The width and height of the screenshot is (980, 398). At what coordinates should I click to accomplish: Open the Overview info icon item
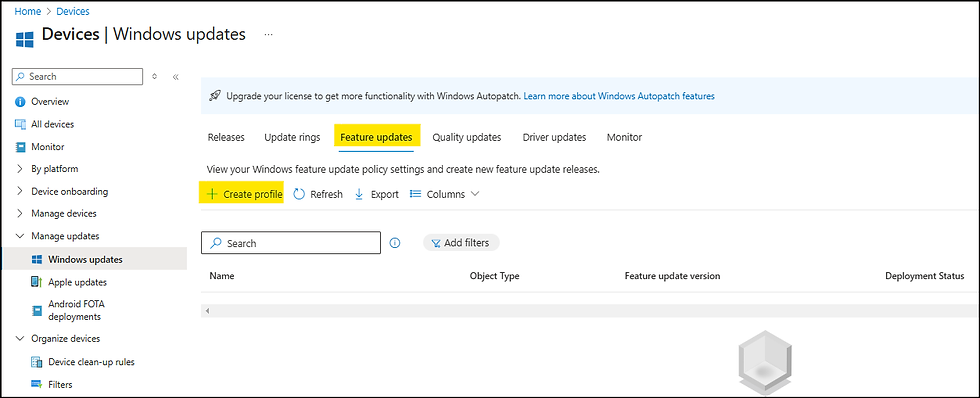(x=20, y=102)
